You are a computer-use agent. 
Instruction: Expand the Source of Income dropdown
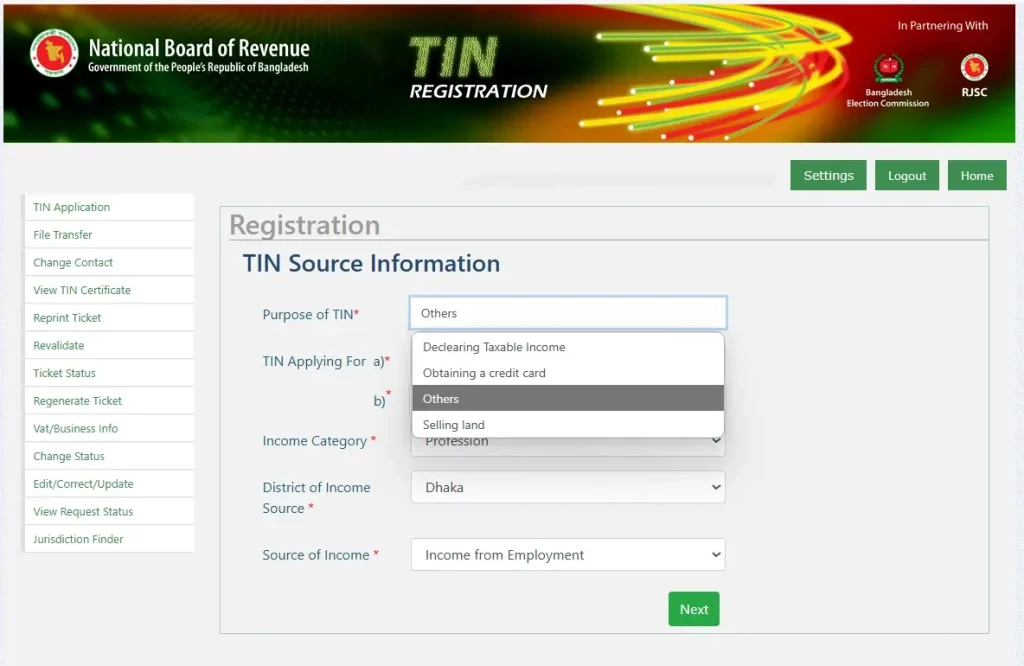(567, 555)
